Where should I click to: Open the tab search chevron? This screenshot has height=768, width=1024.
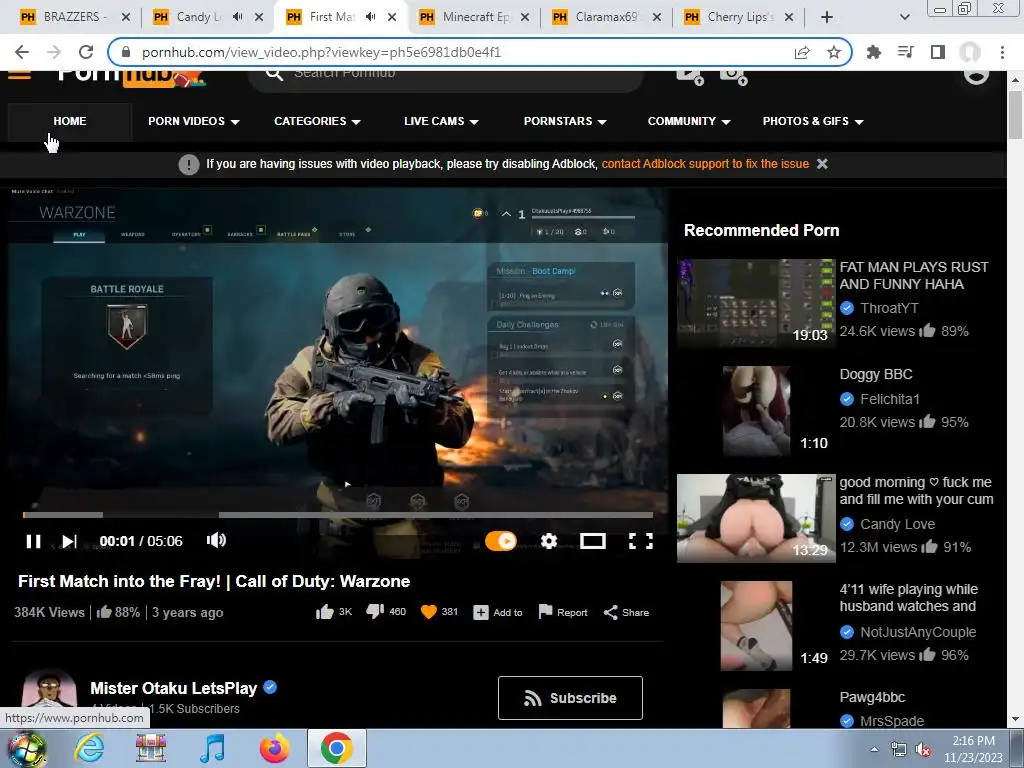pyautogui.click(x=904, y=18)
